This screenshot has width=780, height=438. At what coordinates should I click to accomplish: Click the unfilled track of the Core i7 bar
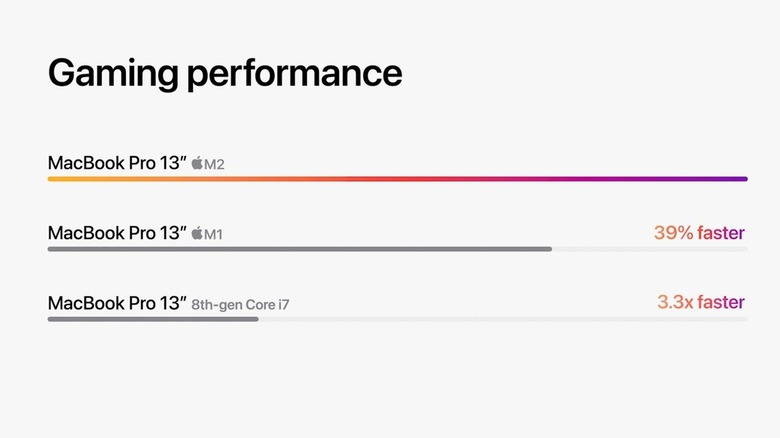click(500, 319)
